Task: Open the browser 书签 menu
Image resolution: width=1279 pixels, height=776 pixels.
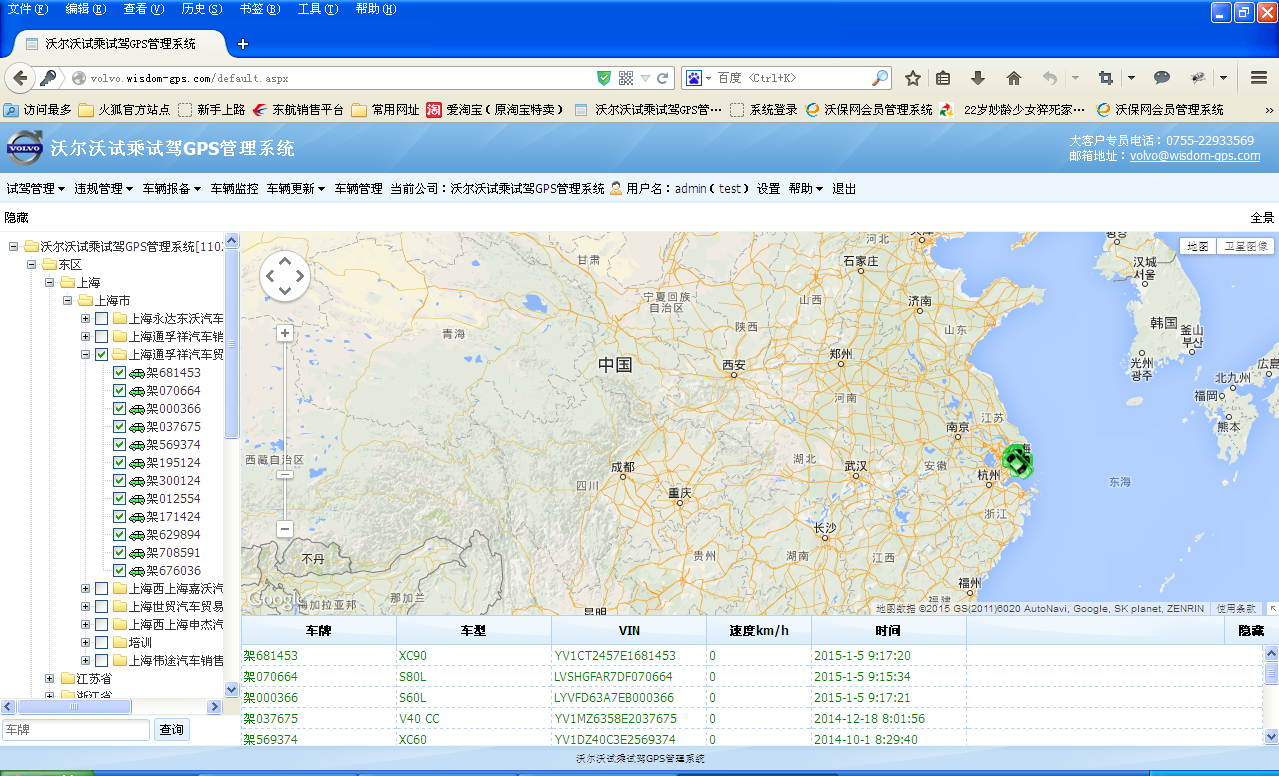Action: click(259, 9)
